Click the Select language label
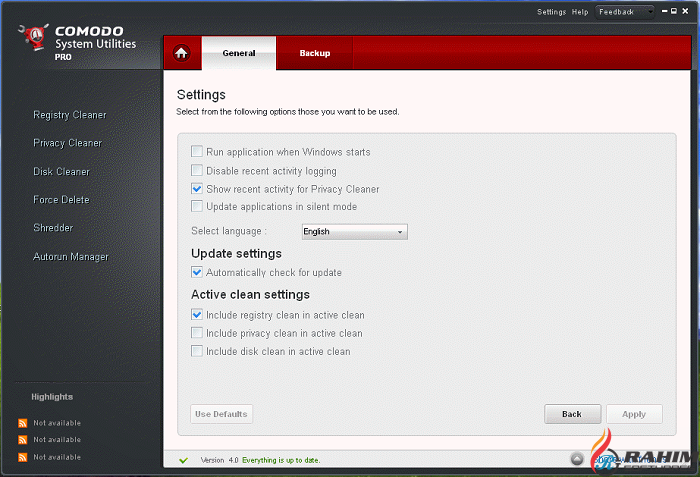The height and width of the screenshot is (477, 700). coord(229,231)
